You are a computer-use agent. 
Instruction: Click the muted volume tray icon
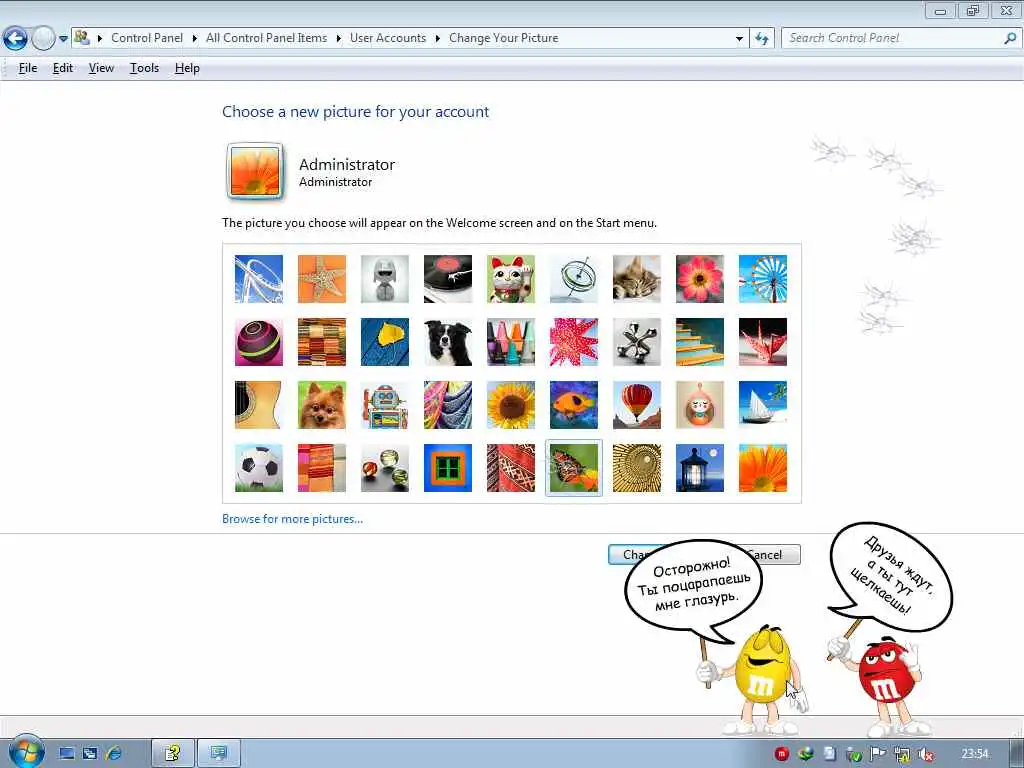[925, 754]
